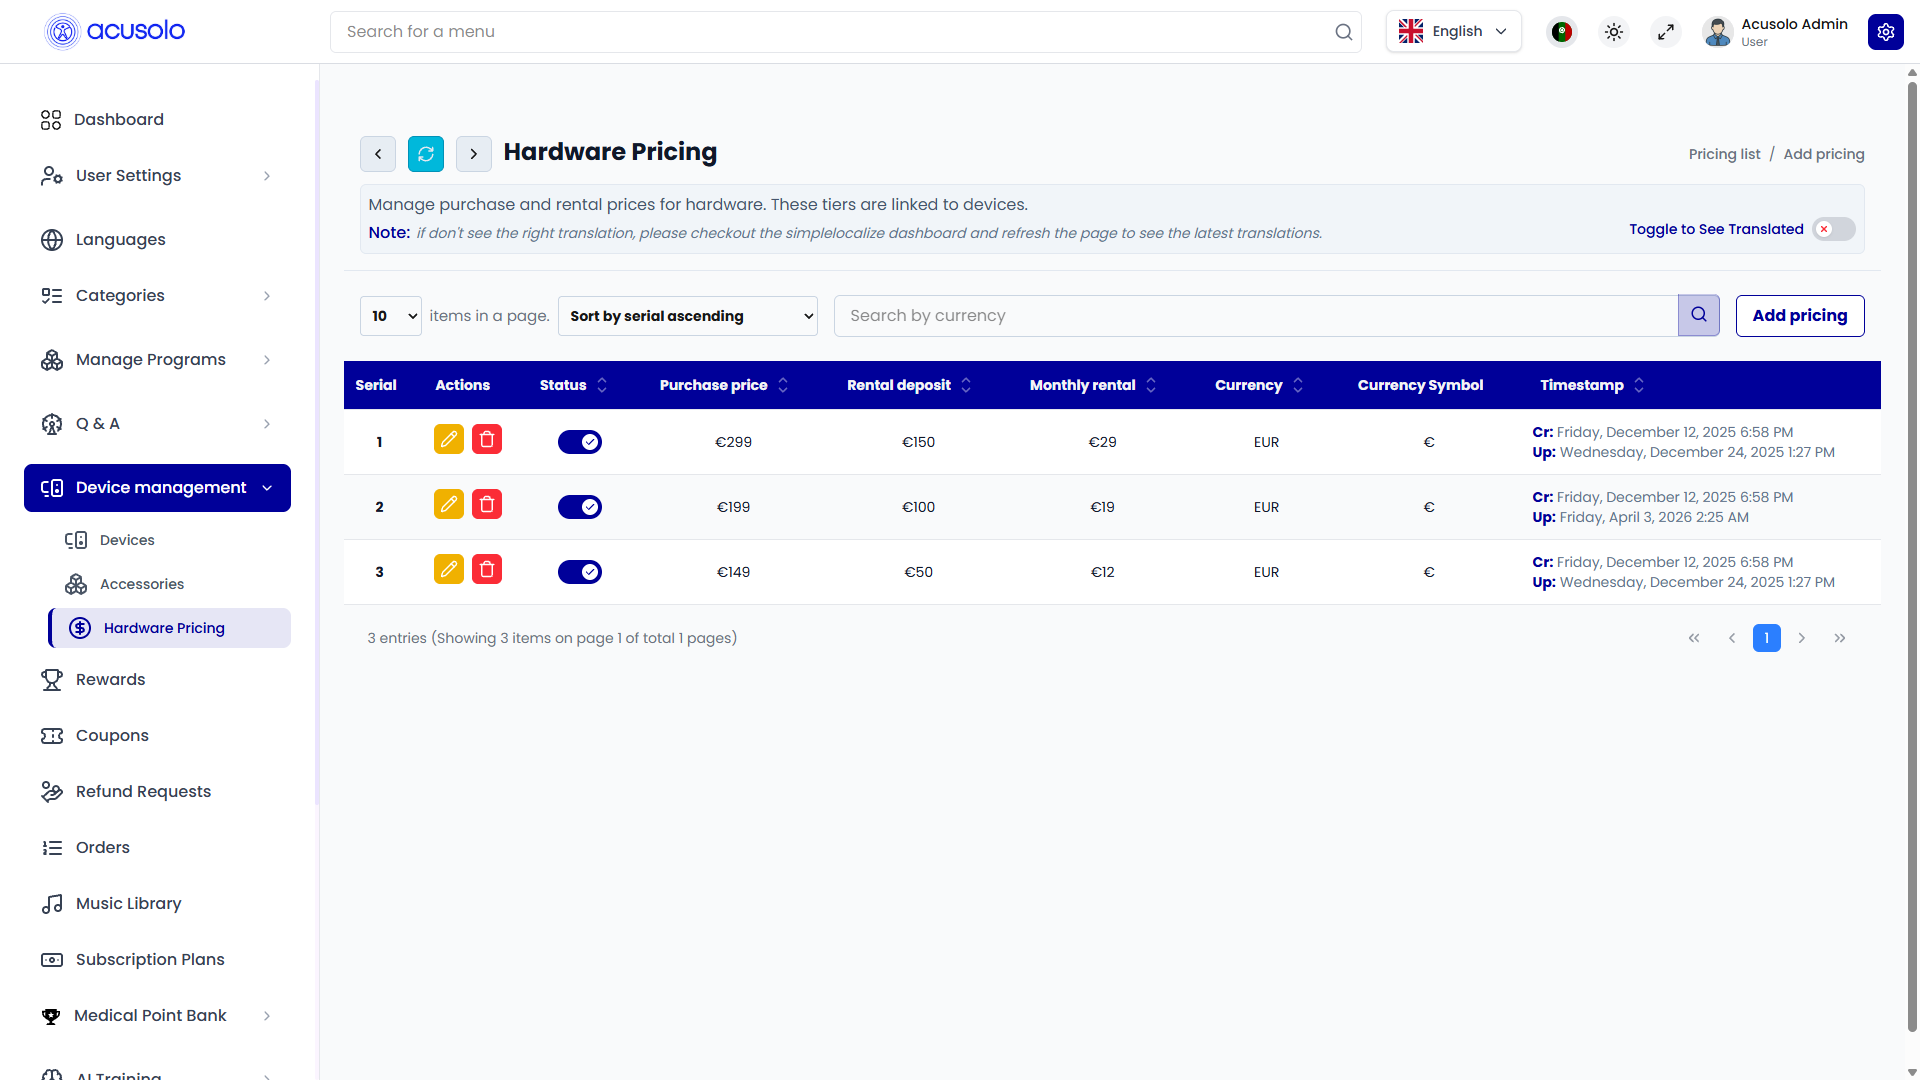This screenshot has width=1920, height=1080.
Task: Toggle status switch for €299 row
Action: pos(580,442)
